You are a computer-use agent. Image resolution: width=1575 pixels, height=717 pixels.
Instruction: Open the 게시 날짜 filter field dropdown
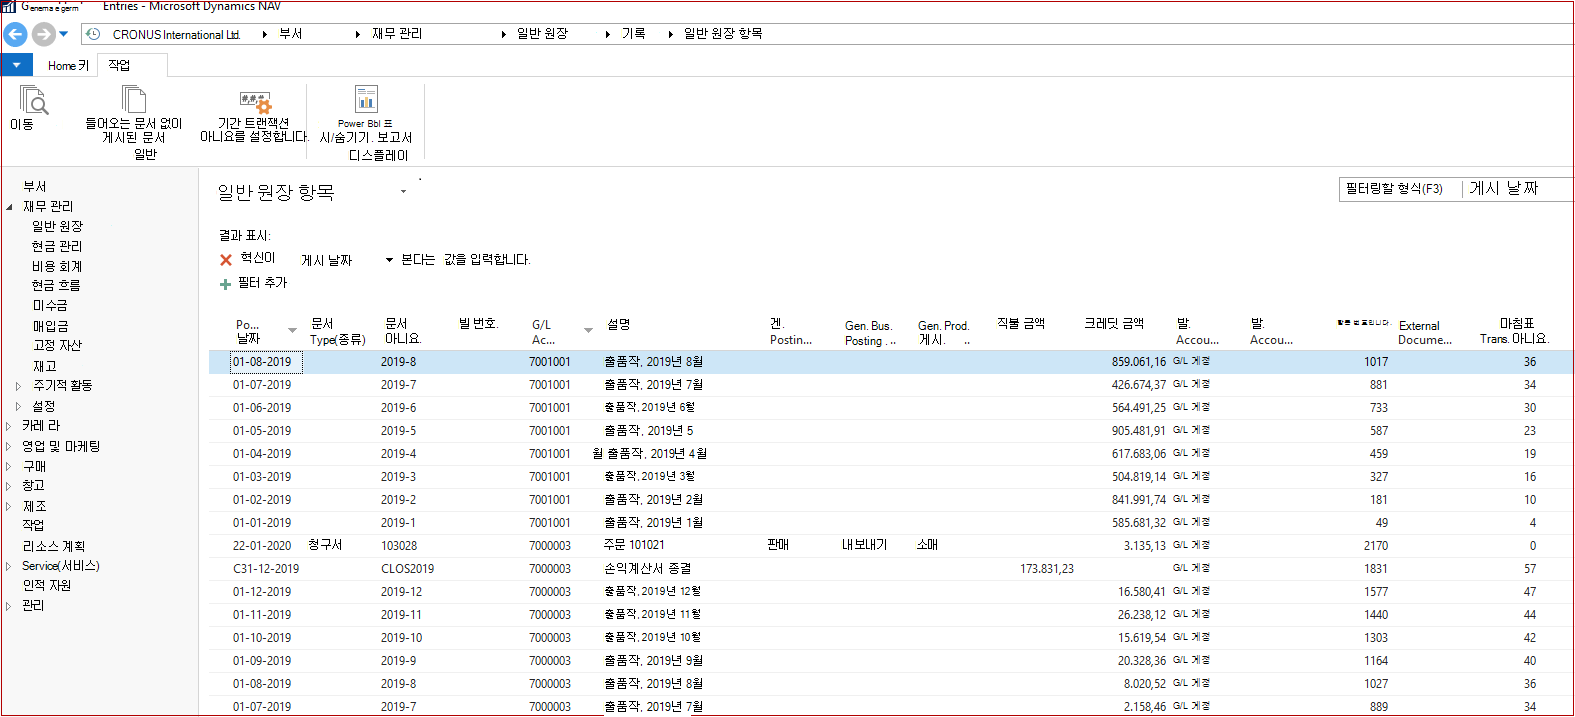[389, 260]
